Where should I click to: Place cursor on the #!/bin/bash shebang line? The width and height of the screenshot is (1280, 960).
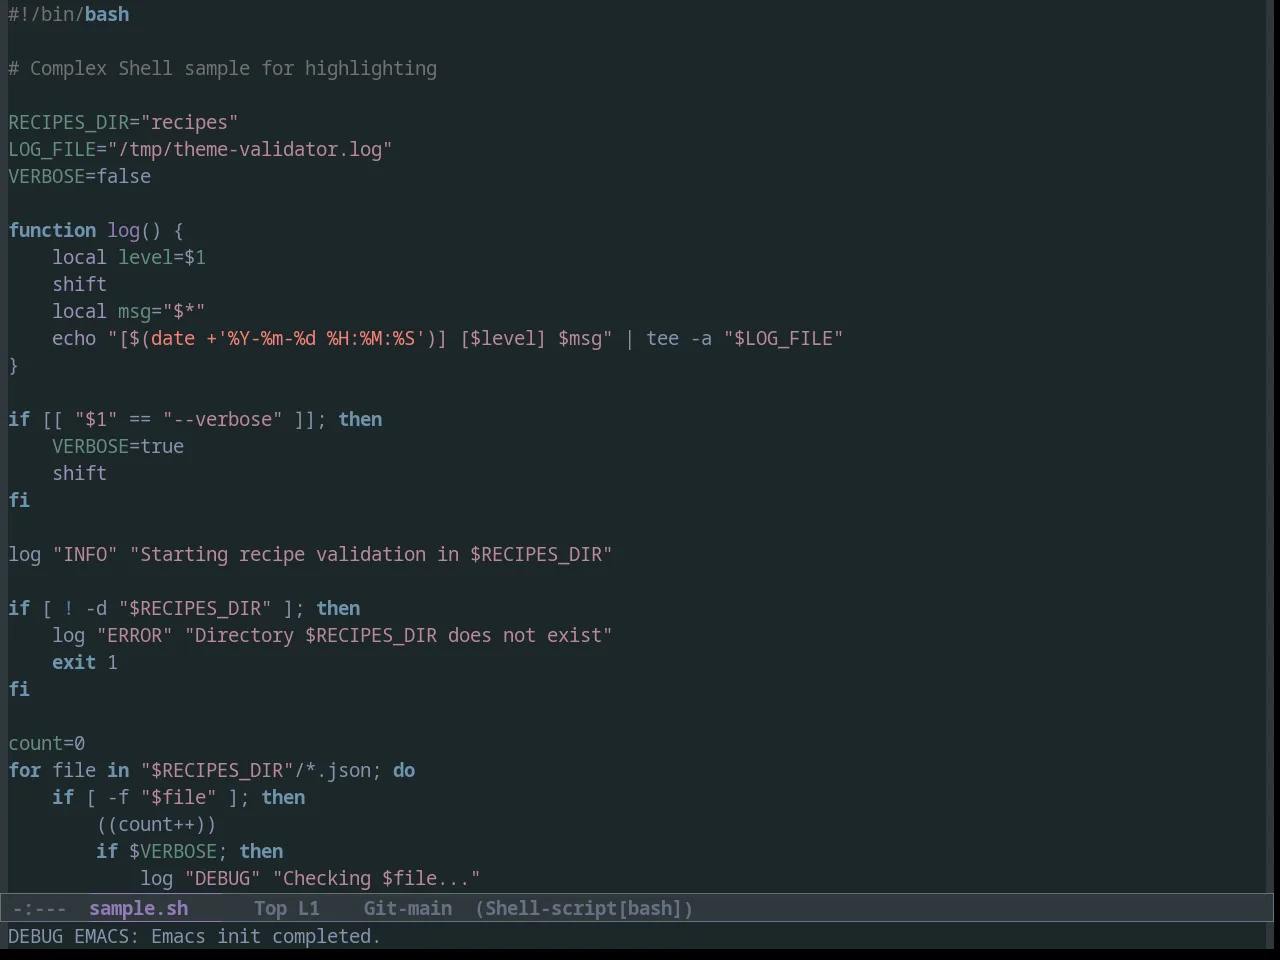pos(69,14)
